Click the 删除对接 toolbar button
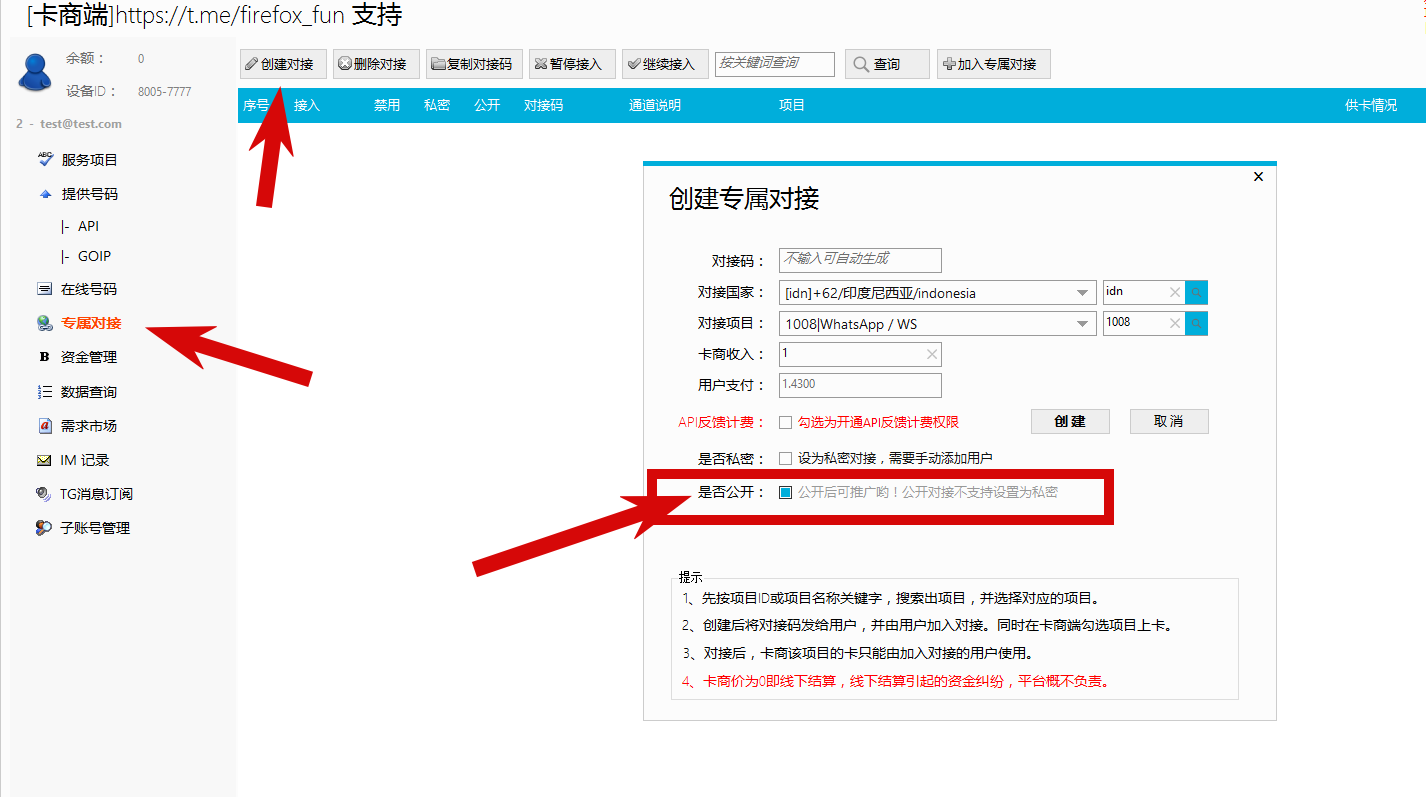 point(376,64)
